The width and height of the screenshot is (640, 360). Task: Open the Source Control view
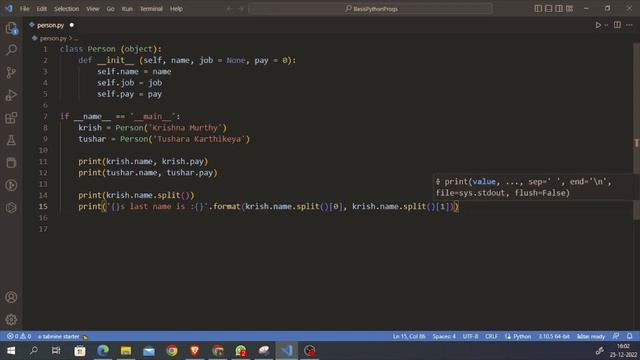point(11,73)
